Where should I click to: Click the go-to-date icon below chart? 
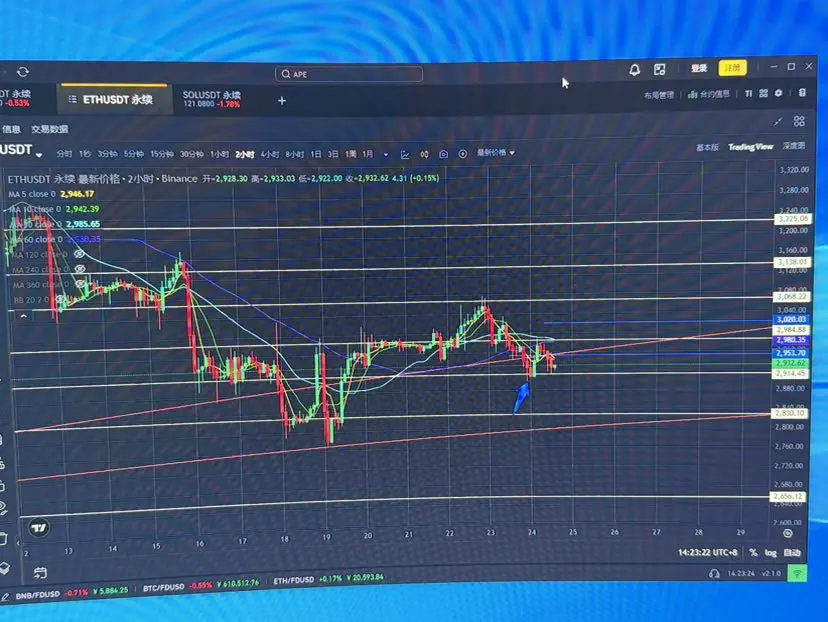40,573
